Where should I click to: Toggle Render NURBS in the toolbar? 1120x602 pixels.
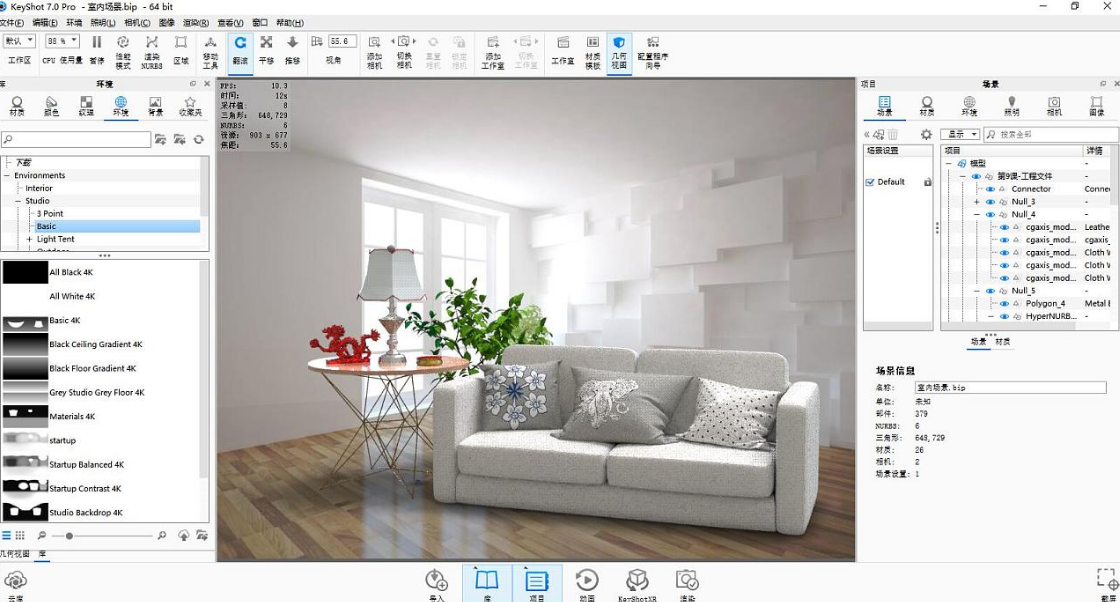[x=151, y=52]
